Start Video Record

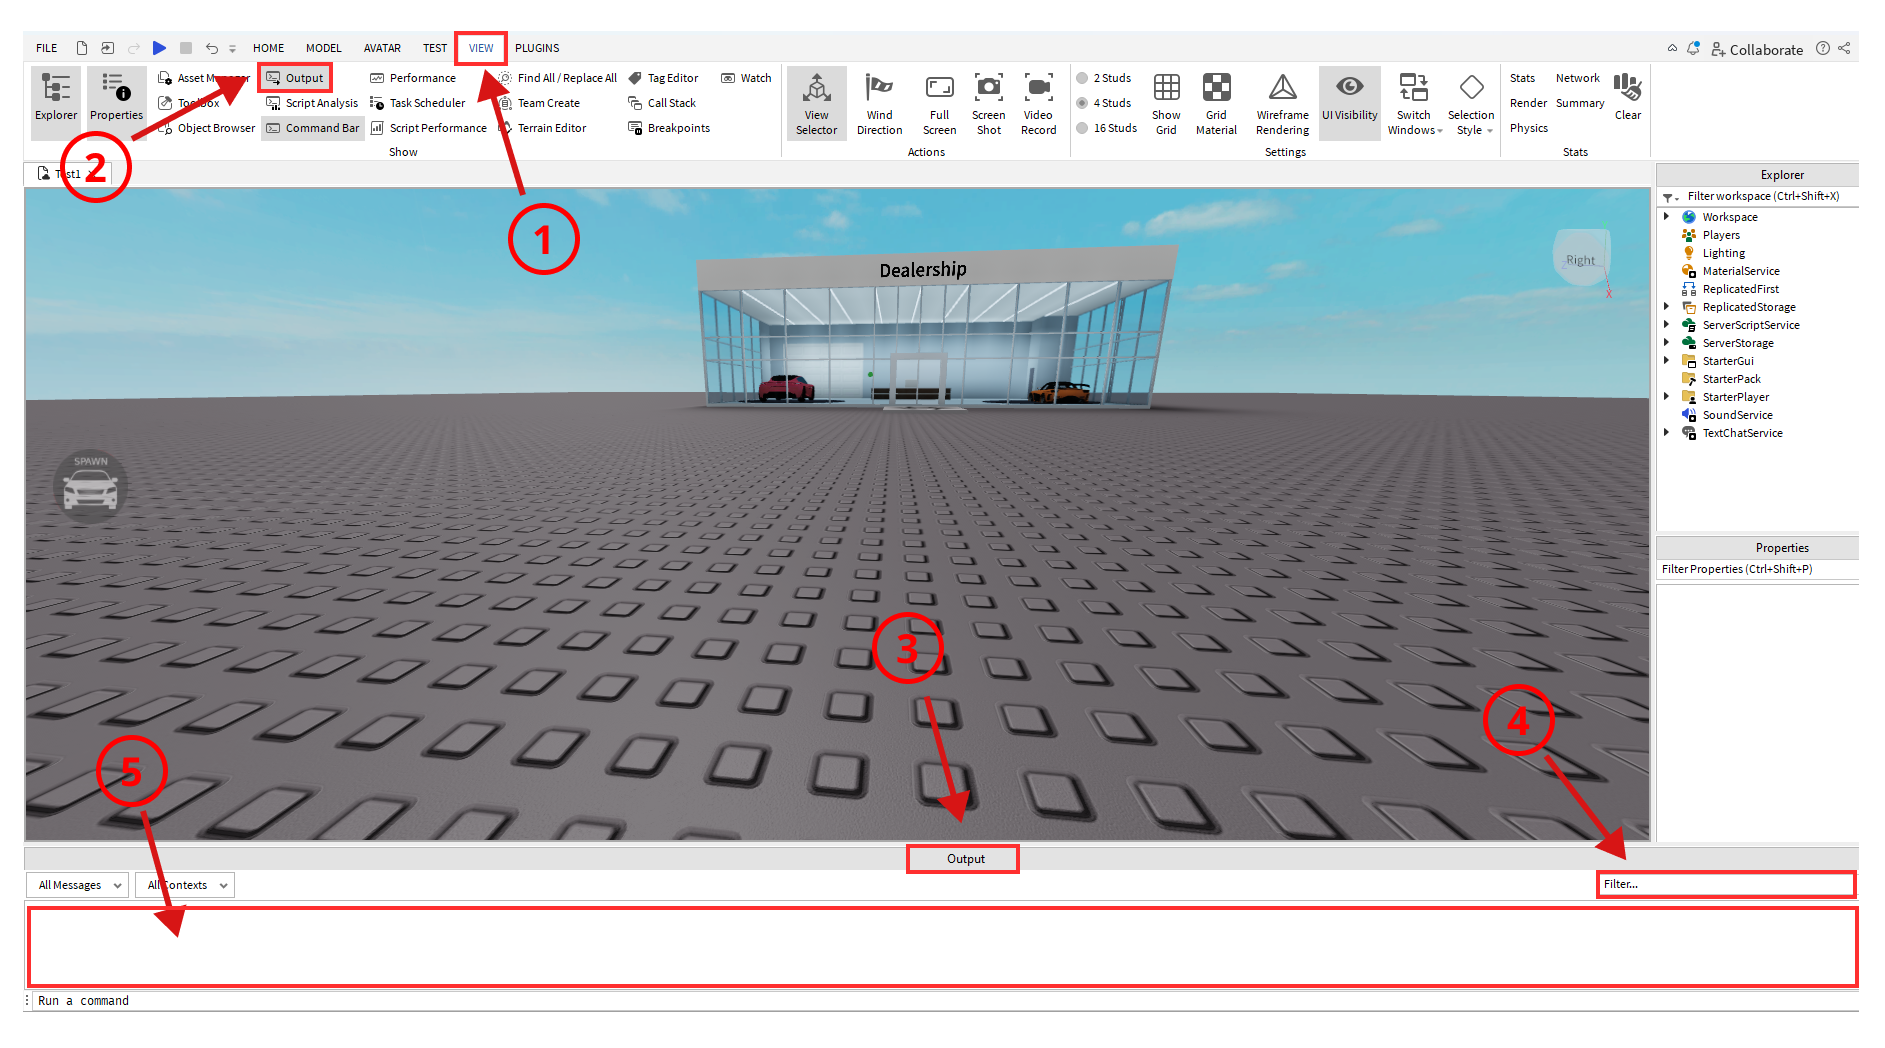click(x=1039, y=103)
